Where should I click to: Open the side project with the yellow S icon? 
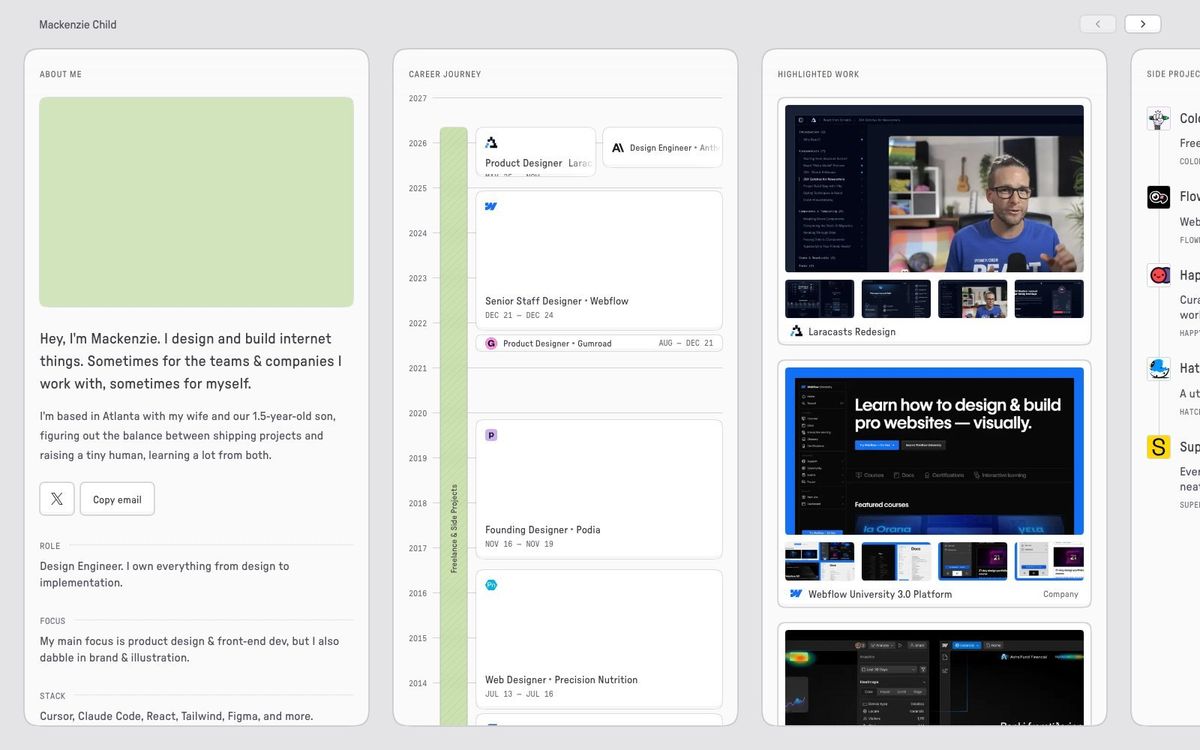(x=1159, y=447)
